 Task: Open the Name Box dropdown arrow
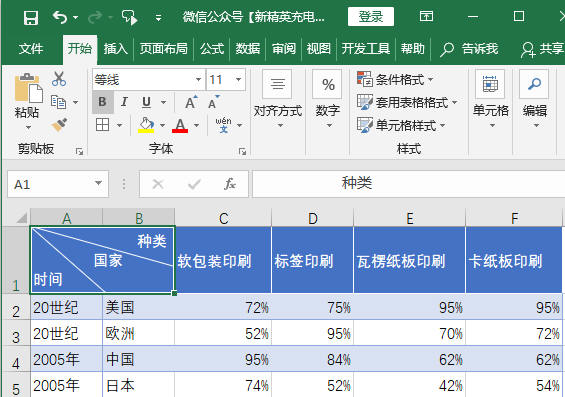click(98, 183)
